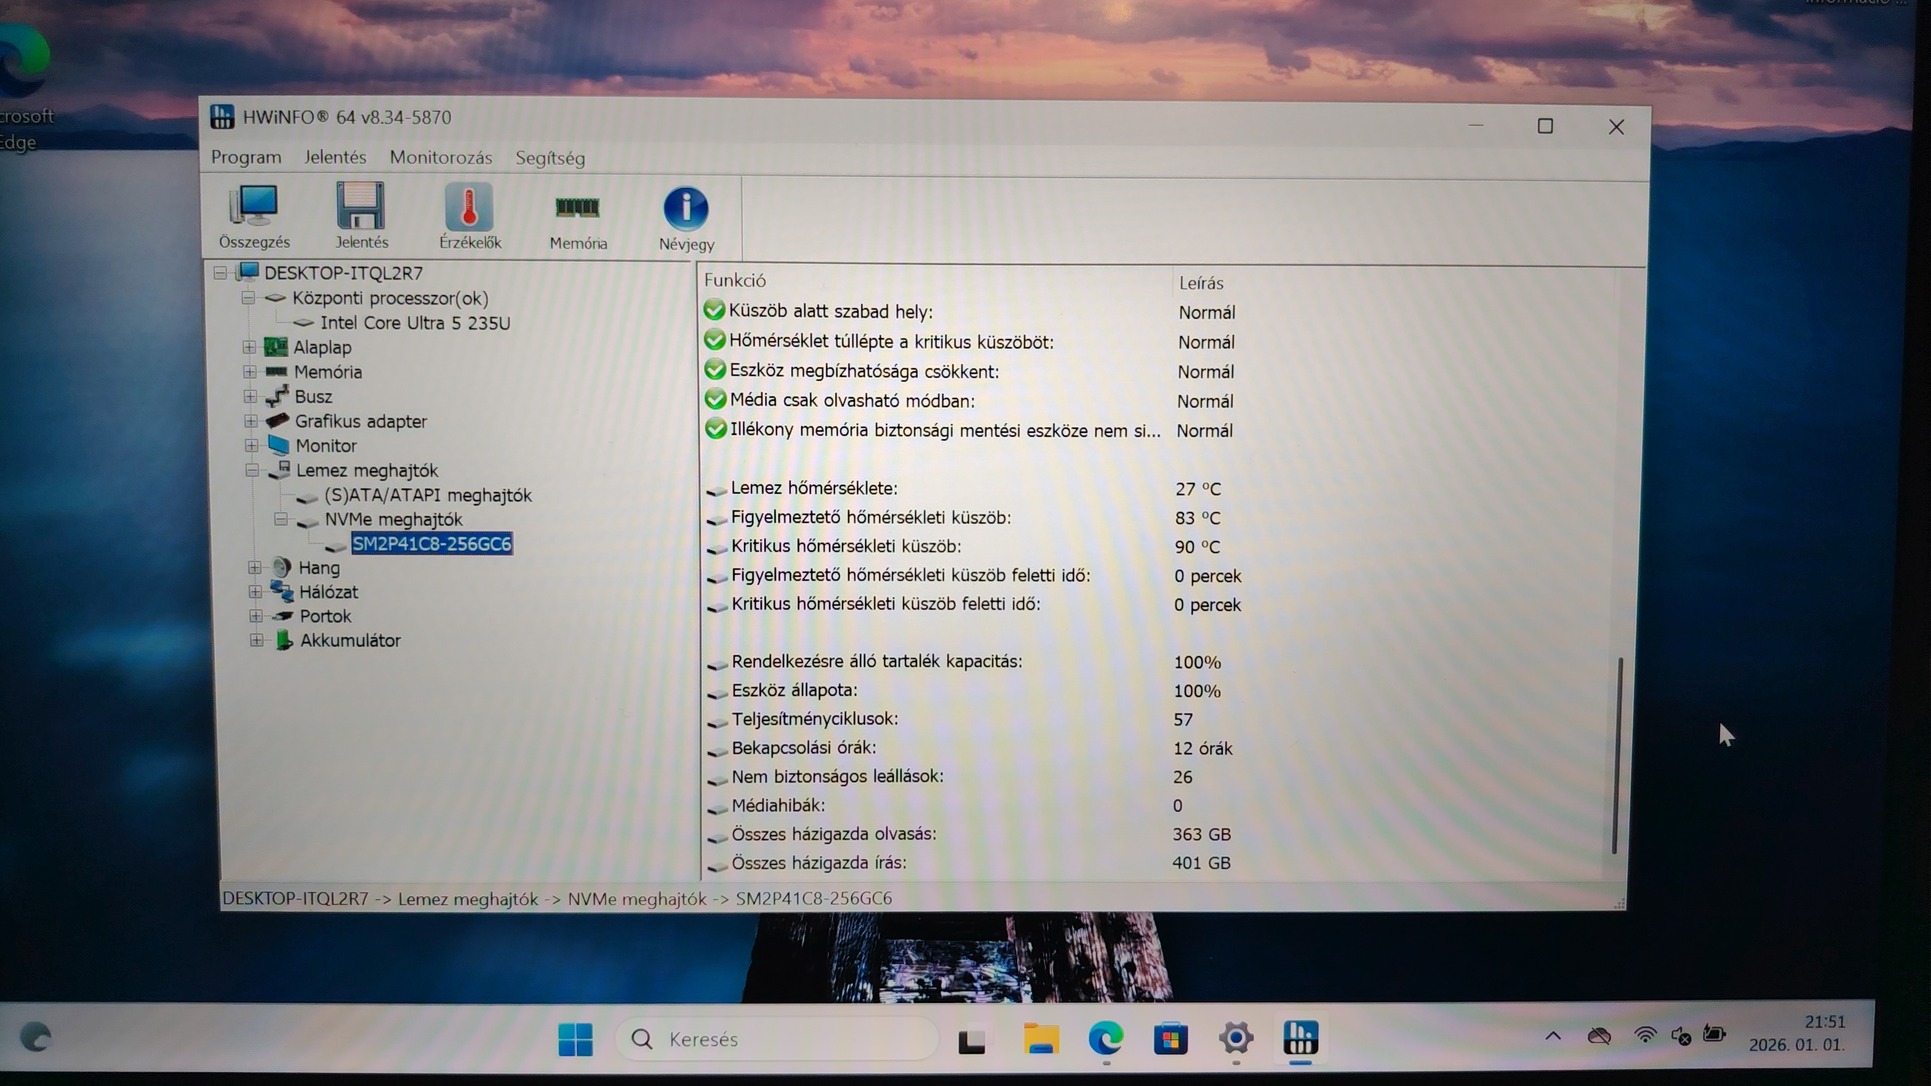Click the Jelentés floppy disk icon
The image size is (1931, 1086).
[361, 215]
